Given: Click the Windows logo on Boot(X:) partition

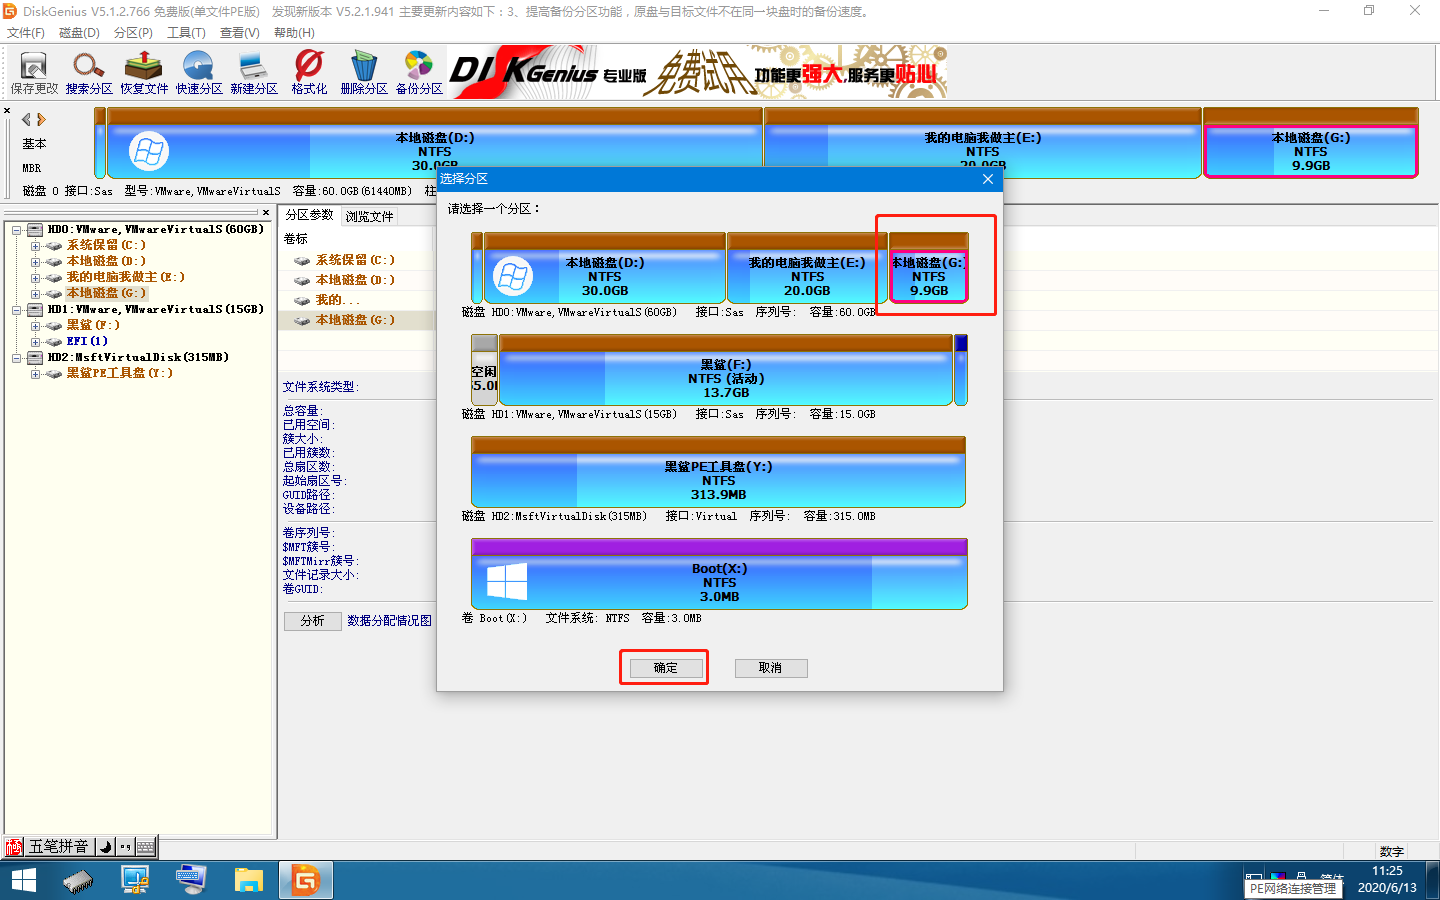Looking at the screenshot, I should [x=507, y=581].
